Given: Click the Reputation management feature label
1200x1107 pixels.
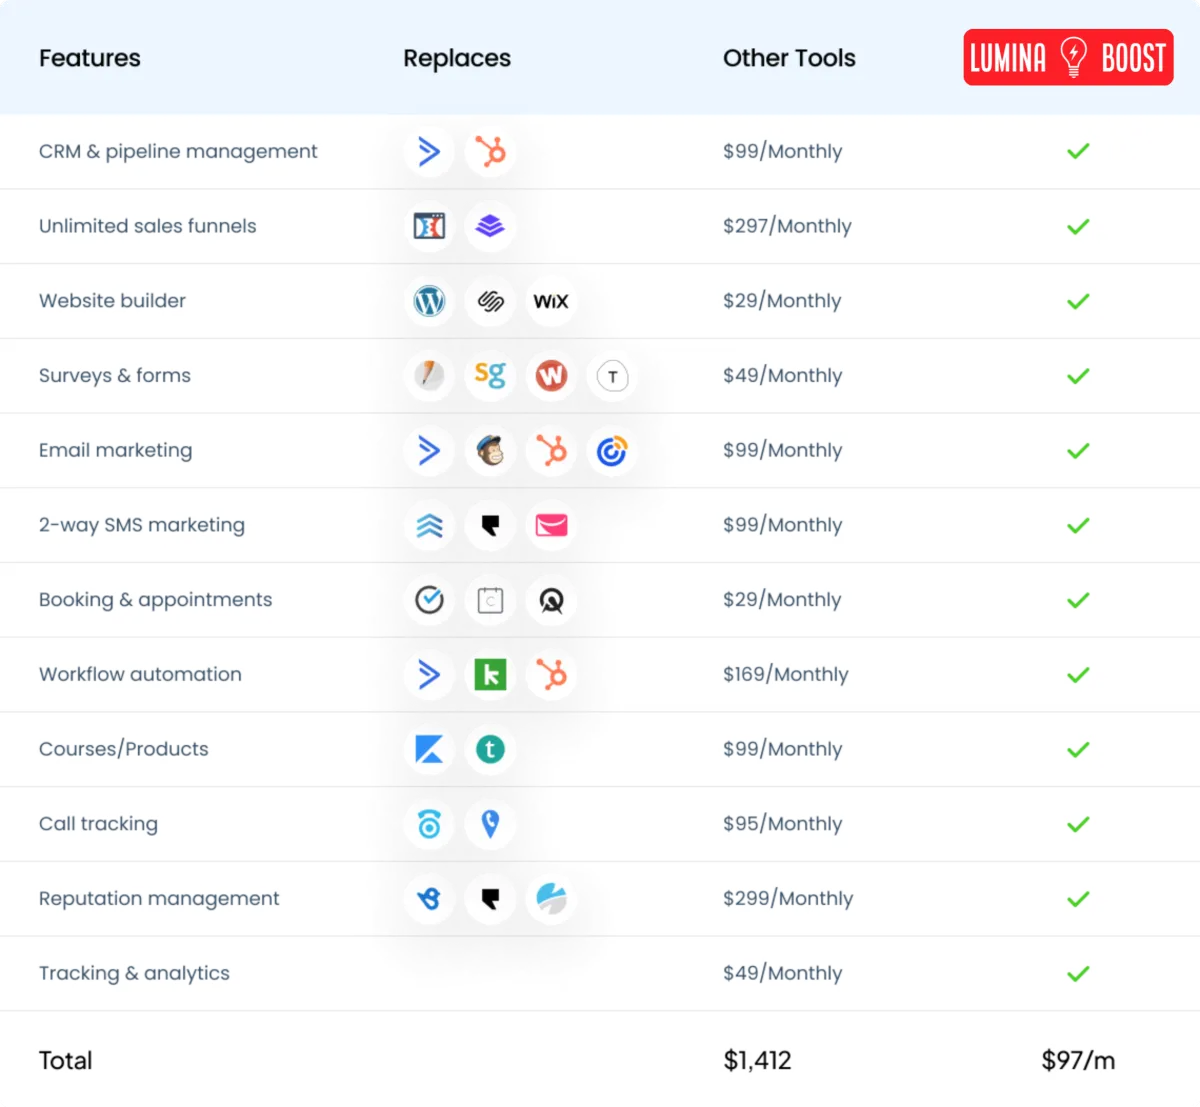Looking at the screenshot, I should (159, 899).
